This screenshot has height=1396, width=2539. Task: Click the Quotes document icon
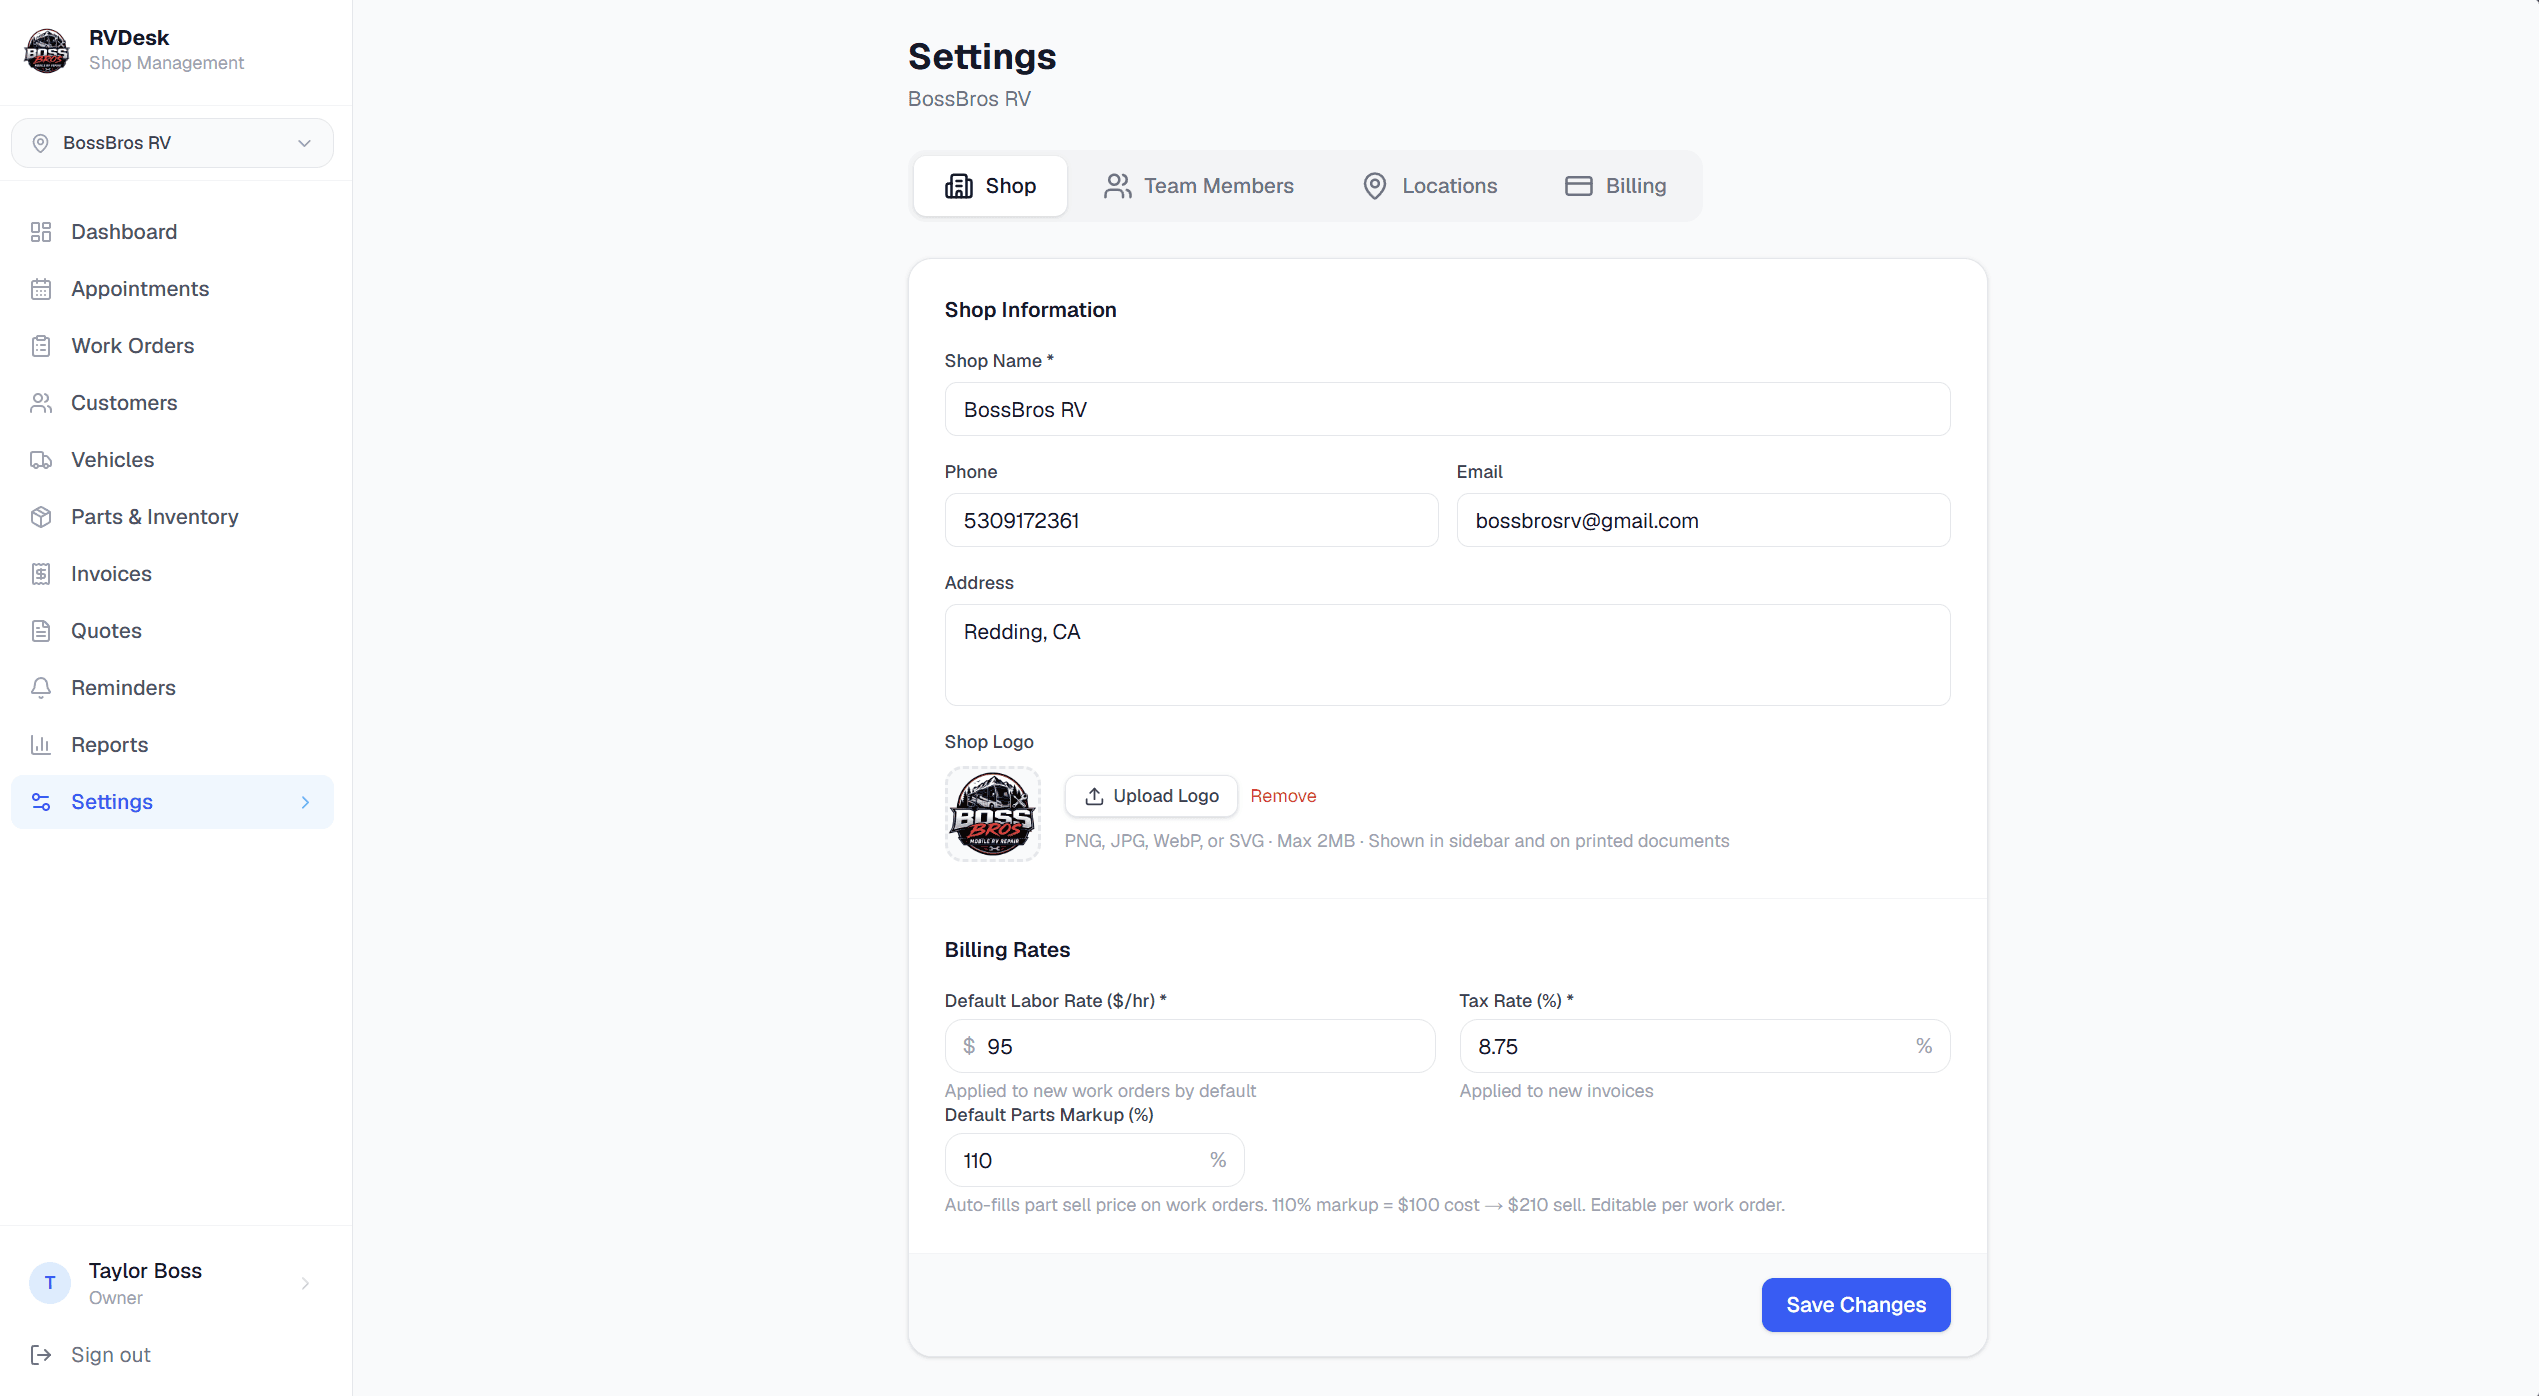click(41, 631)
